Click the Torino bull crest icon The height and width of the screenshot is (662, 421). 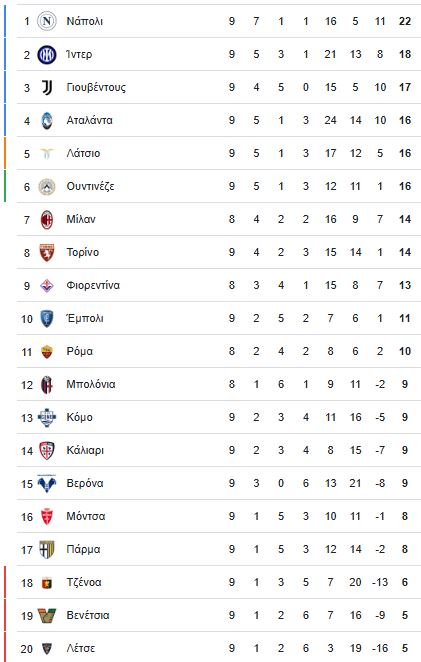(x=47, y=252)
